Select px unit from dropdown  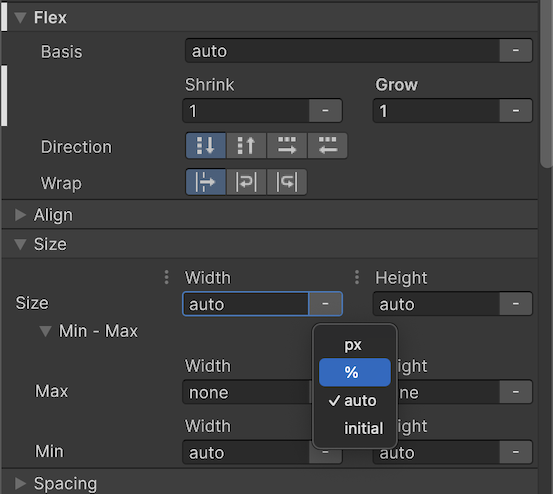(355, 344)
